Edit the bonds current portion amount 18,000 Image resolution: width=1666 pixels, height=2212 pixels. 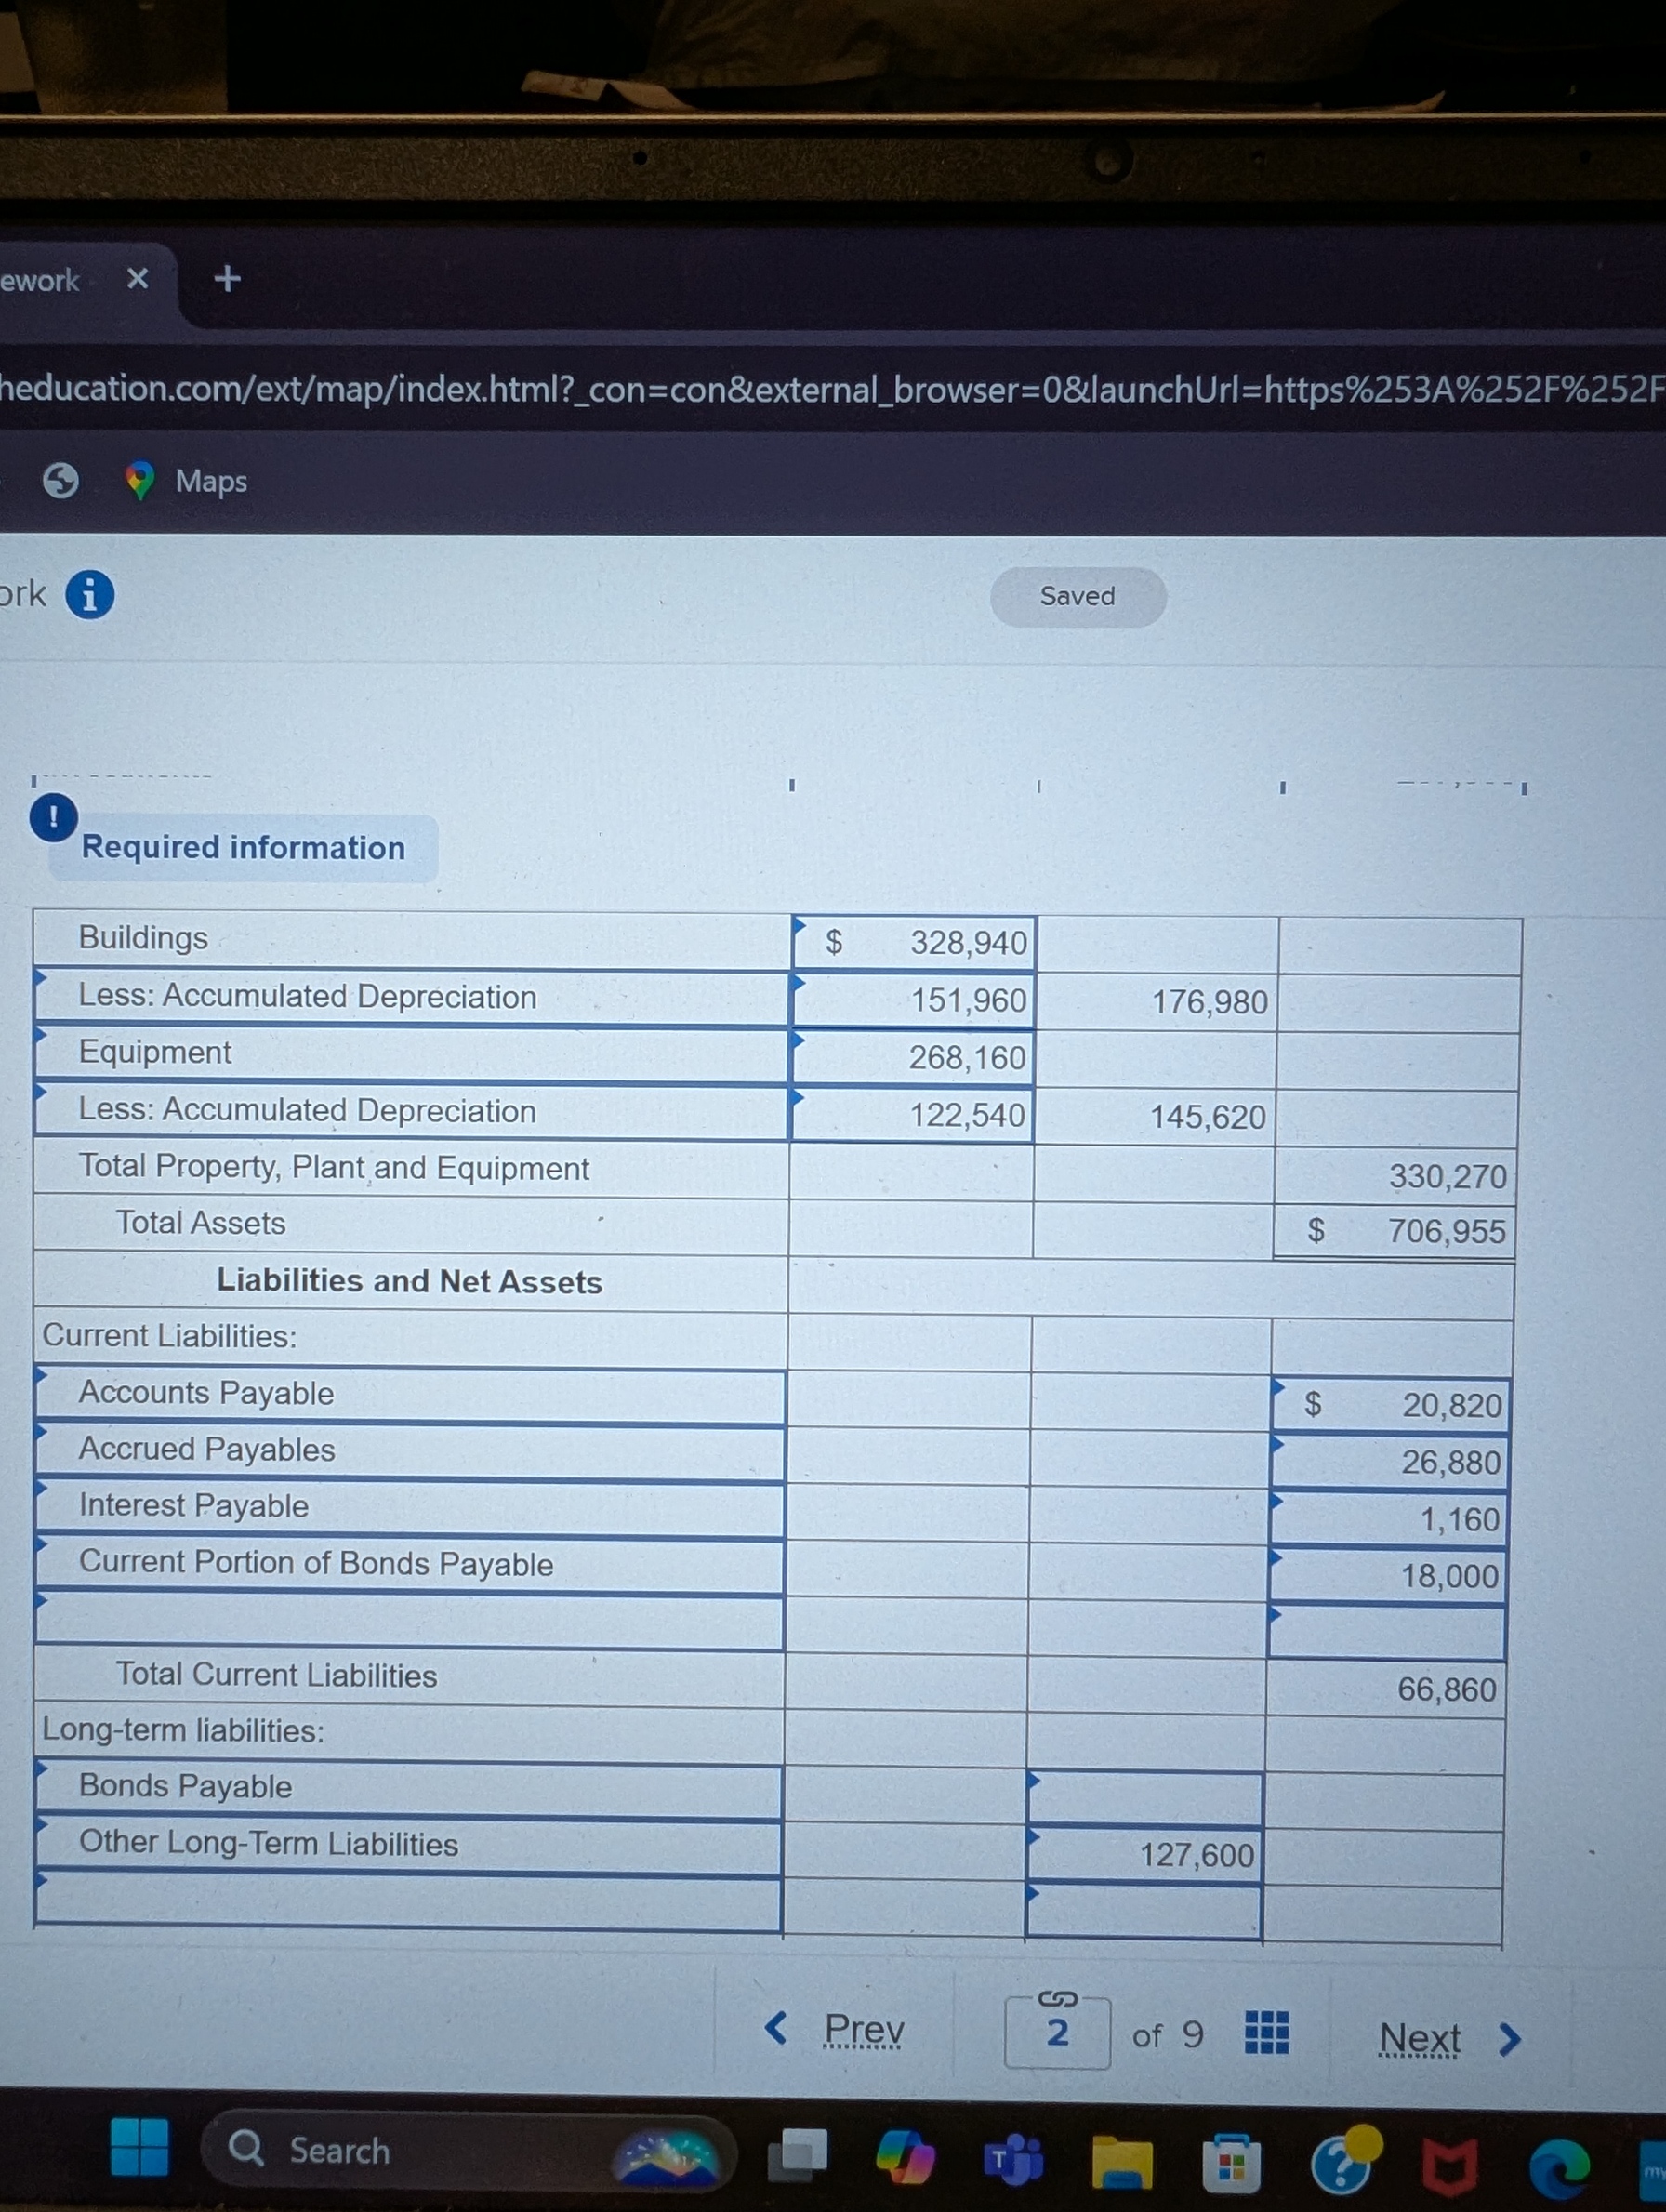1387,1577
